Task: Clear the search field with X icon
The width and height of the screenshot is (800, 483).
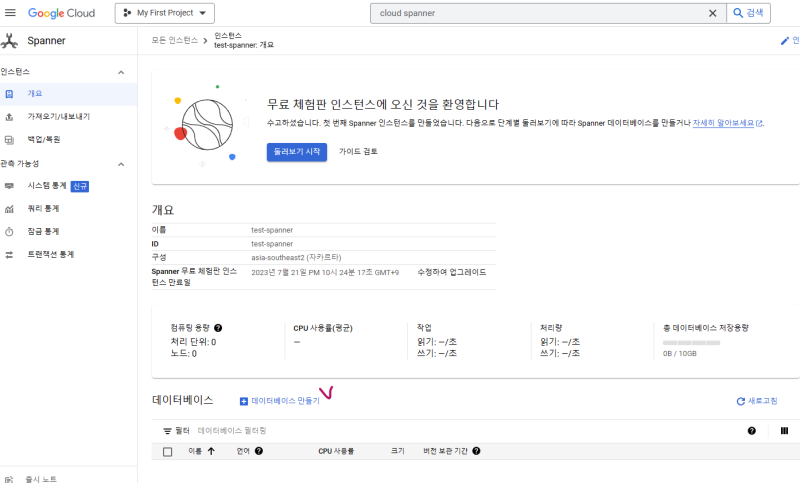Action: (x=712, y=13)
